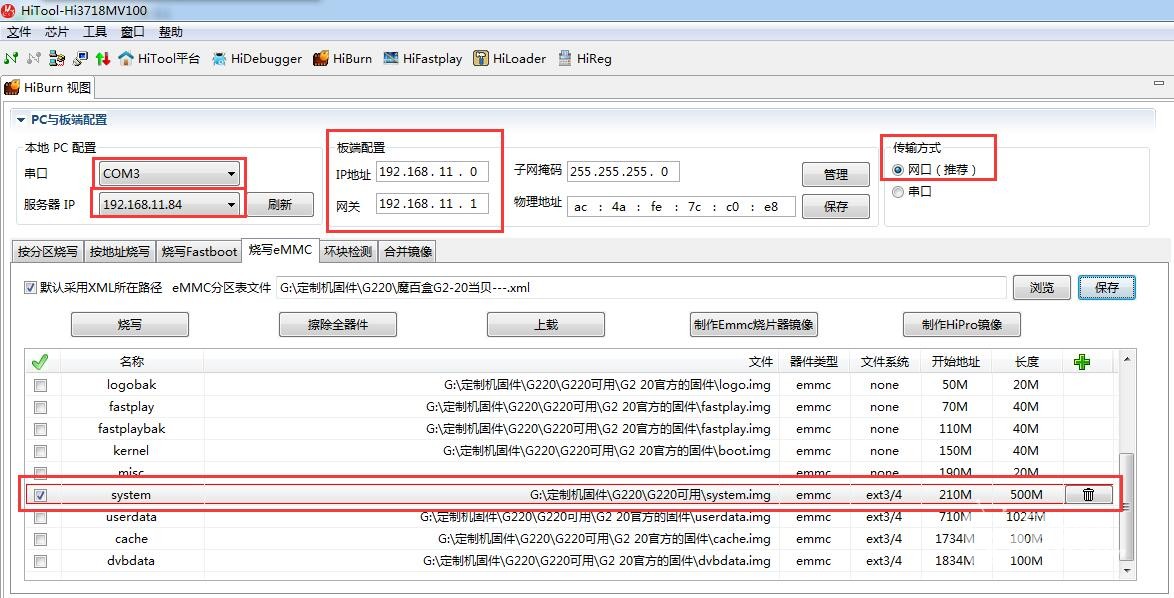Click the board IP地址 field

(432, 171)
